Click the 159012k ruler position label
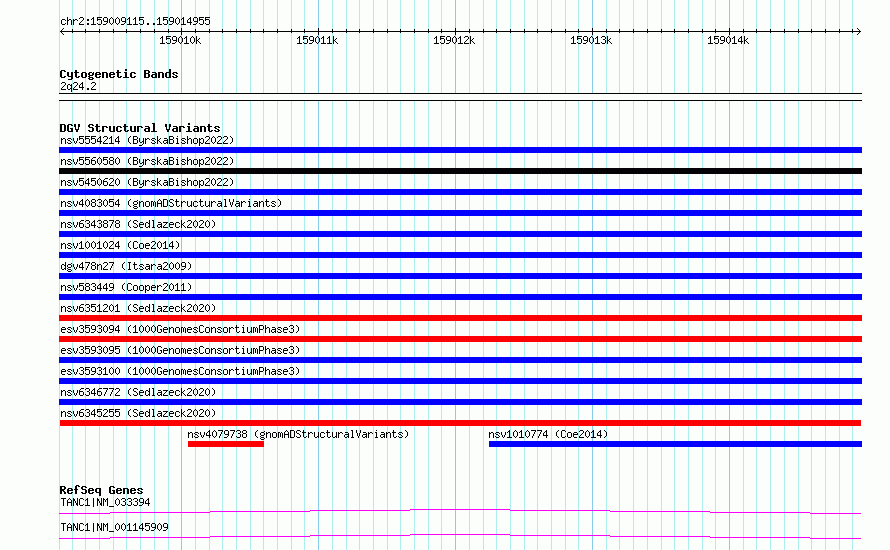890x550 pixels. tap(454, 40)
